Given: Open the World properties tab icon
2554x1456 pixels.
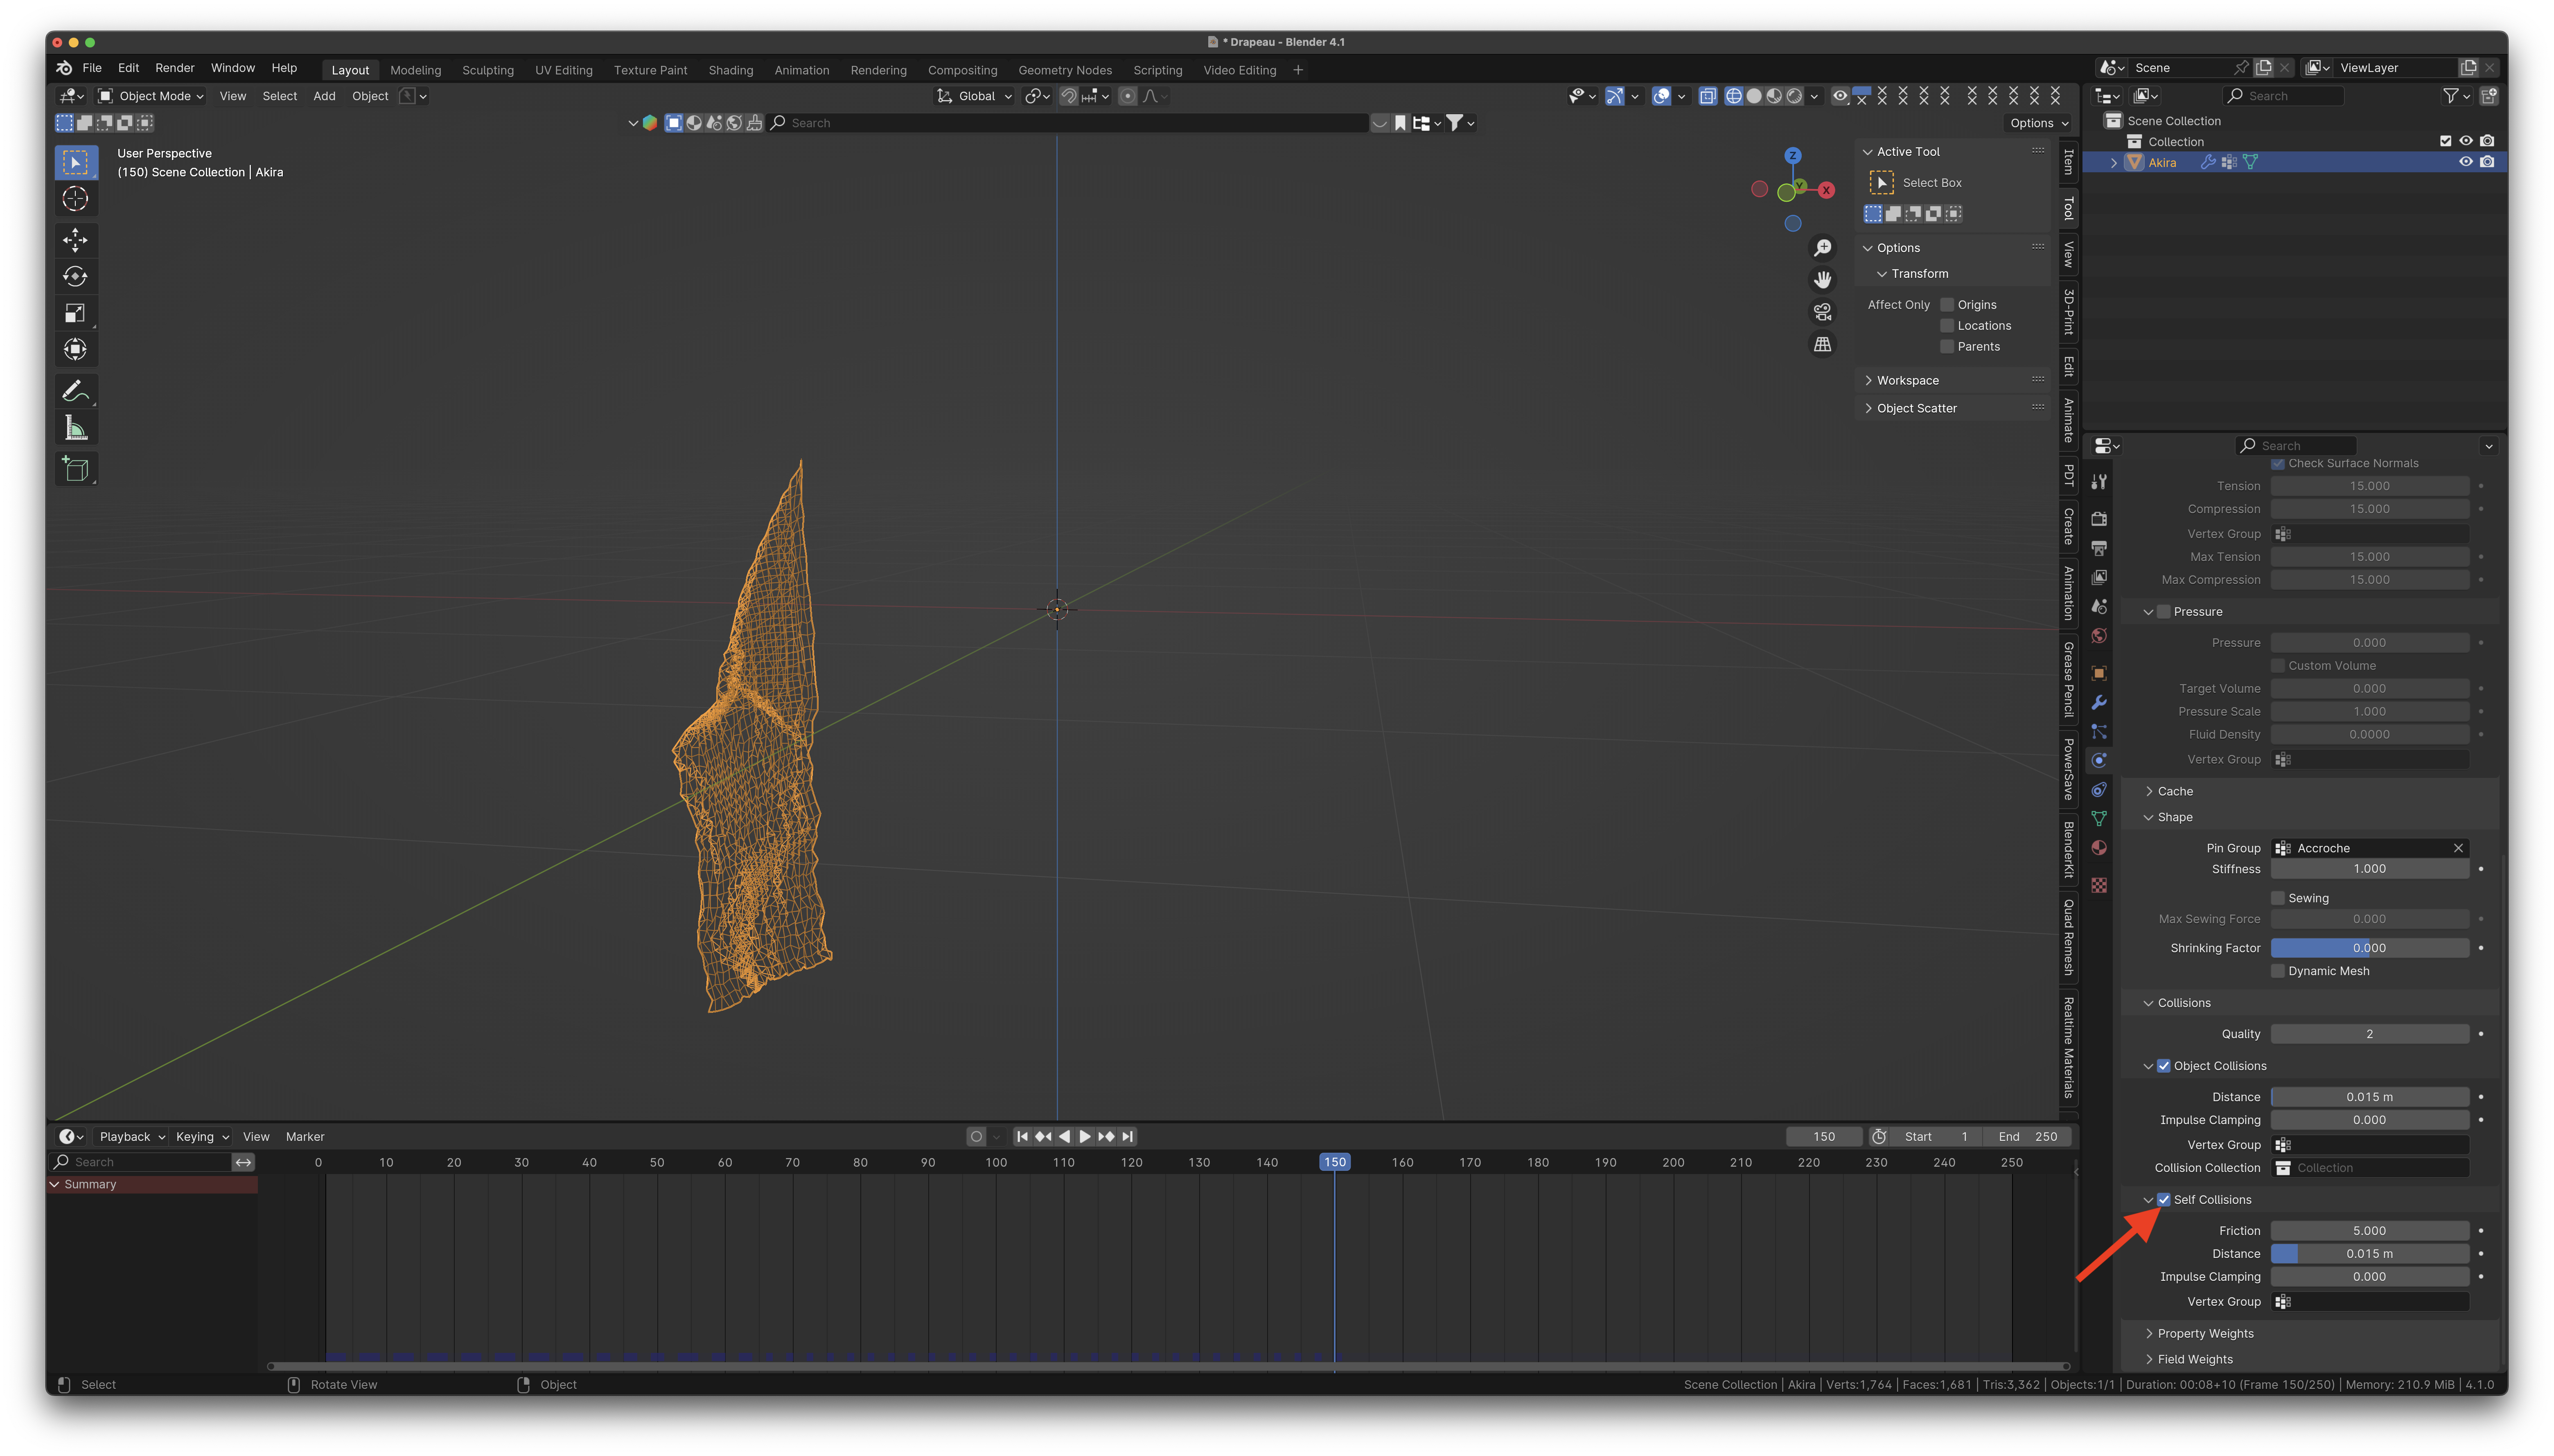Looking at the screenshot, I should coord(2099,636).
